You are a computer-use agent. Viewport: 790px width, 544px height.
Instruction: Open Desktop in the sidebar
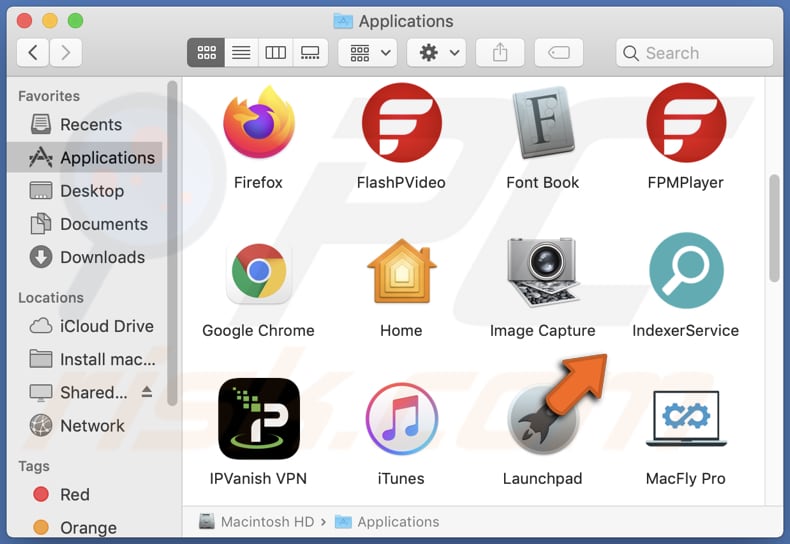pyautogui.click(x=85, y=191)
